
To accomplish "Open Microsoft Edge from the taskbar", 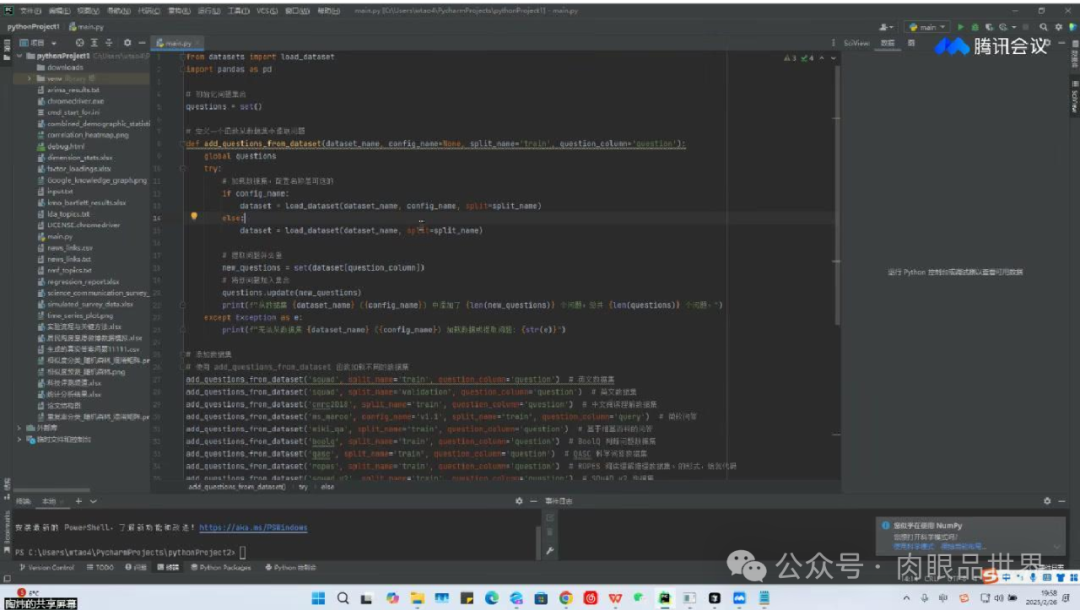I will point(492,598).
